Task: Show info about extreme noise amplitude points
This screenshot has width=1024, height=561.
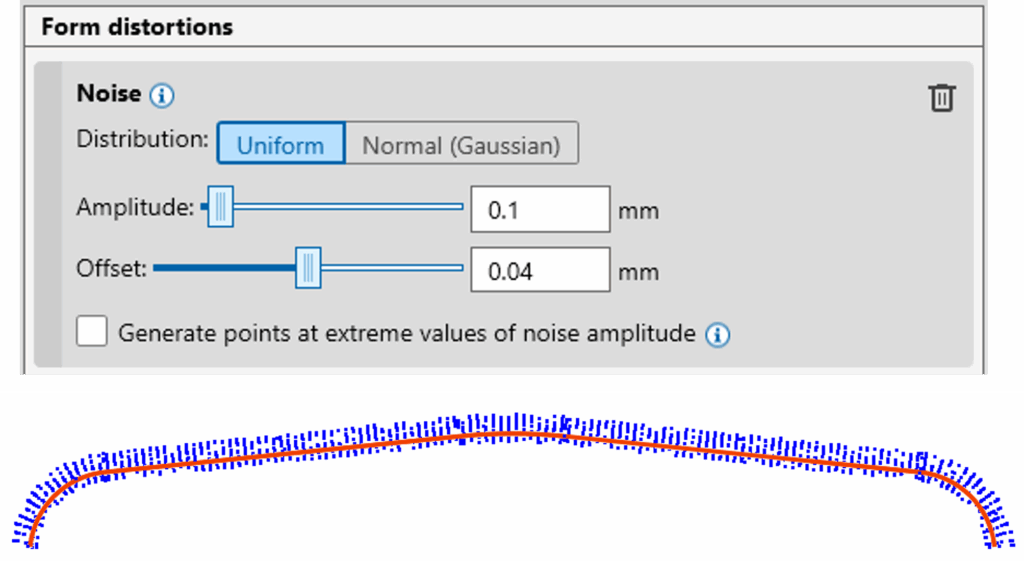Action: [x=717, y=335]
